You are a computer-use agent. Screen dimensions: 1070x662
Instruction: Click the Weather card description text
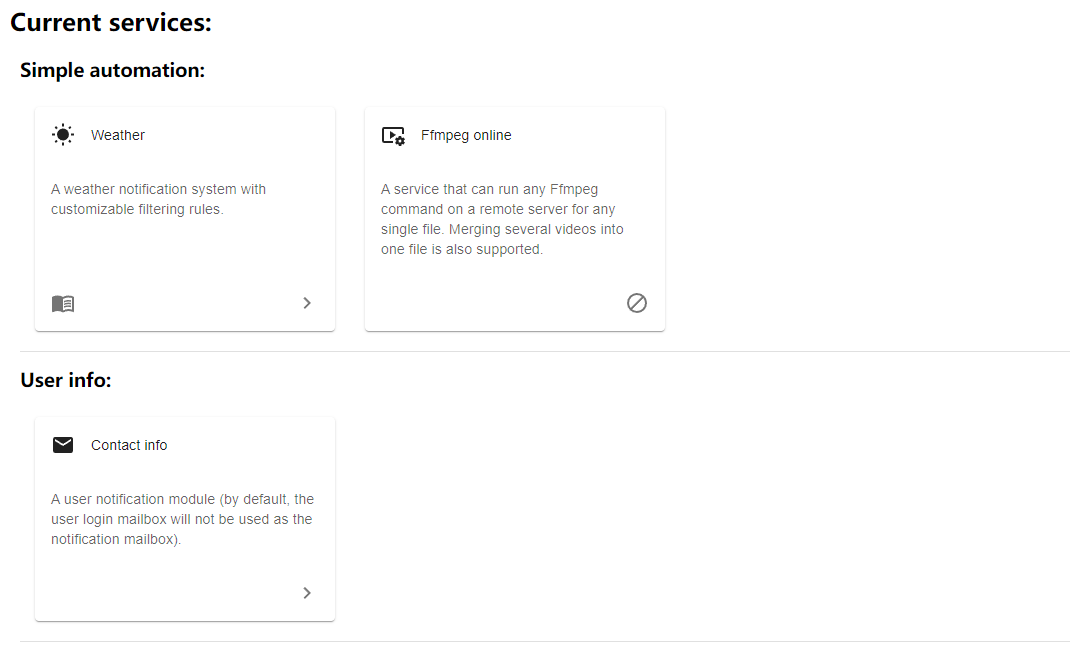tap(158, 199)
